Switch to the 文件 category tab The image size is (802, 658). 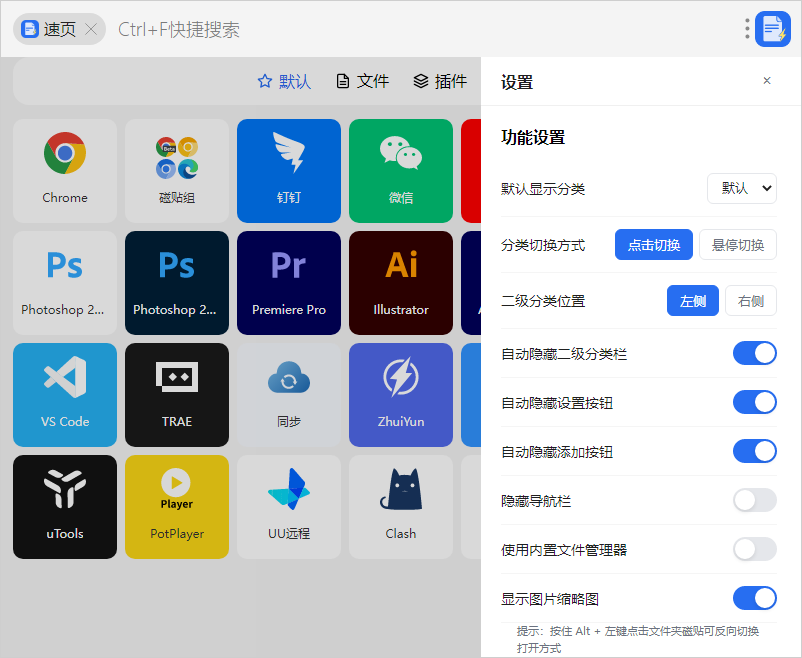363,81
